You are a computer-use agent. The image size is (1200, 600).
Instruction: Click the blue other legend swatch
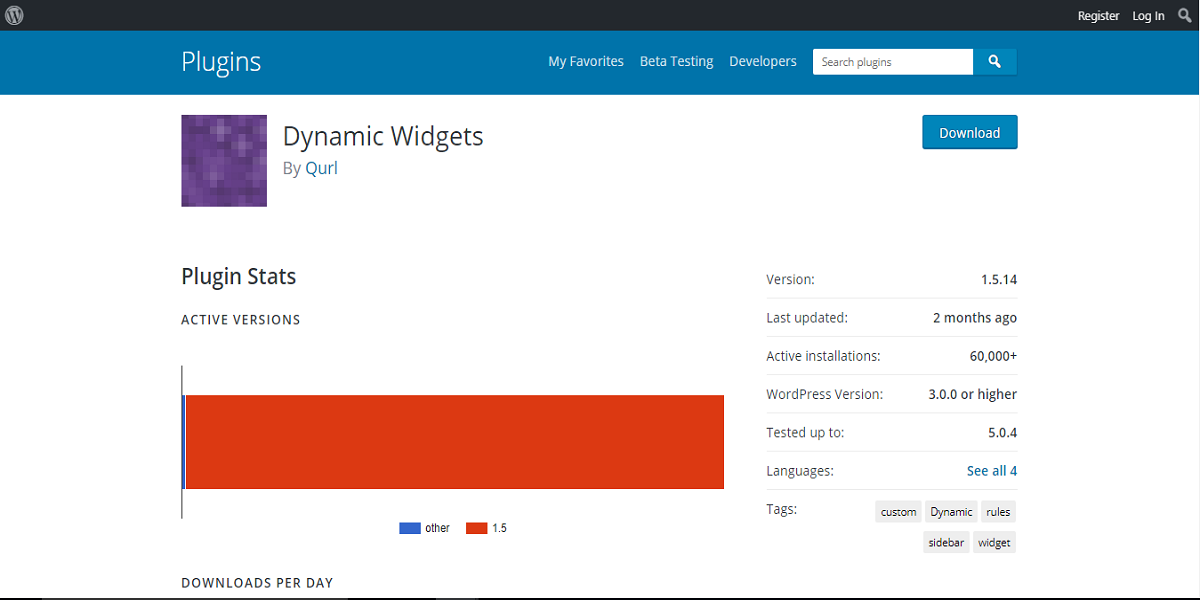(x=410, y=528)
